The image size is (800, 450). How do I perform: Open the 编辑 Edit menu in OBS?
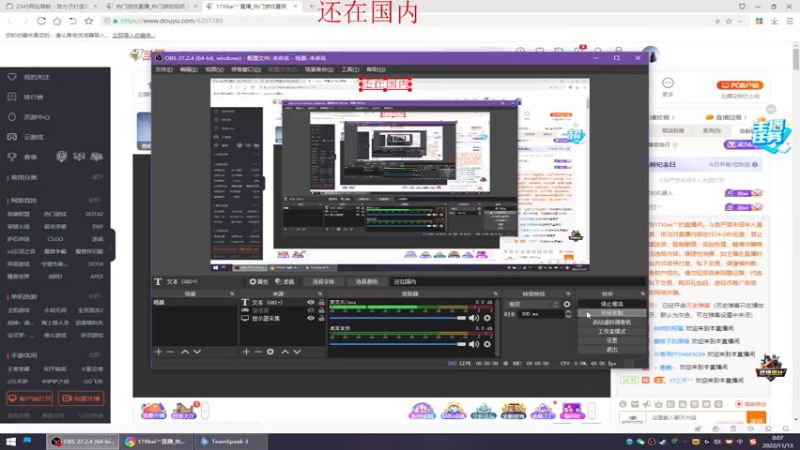click(x=188, y=69)
